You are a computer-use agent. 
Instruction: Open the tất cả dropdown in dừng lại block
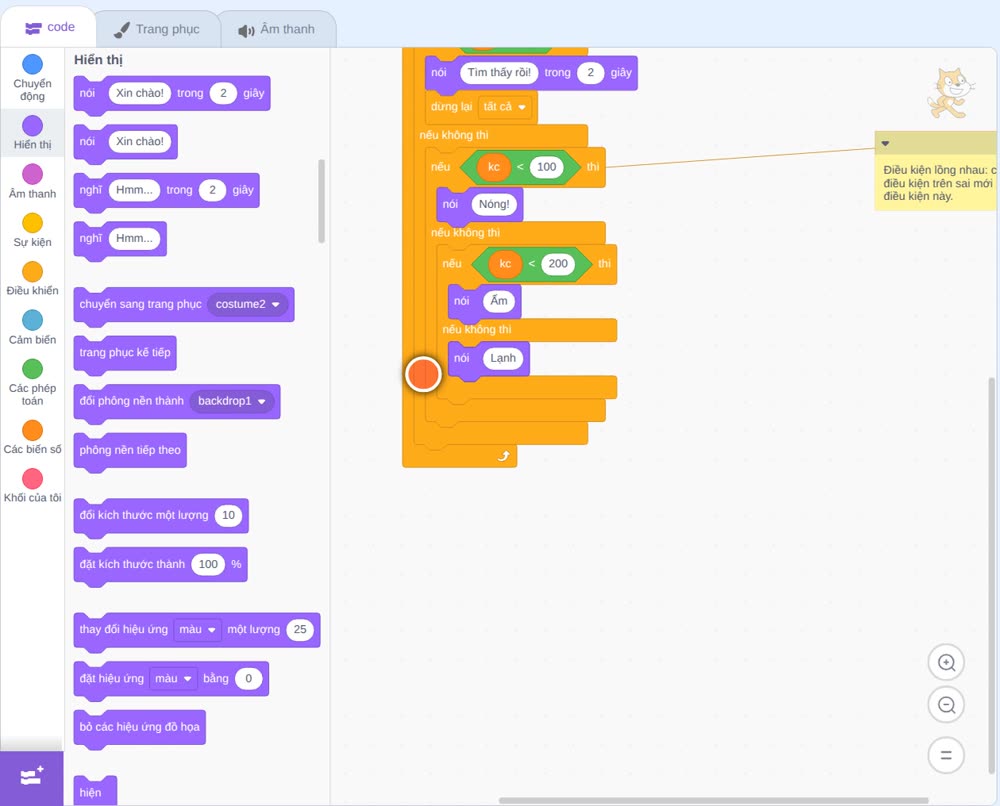tap(504, 106)
